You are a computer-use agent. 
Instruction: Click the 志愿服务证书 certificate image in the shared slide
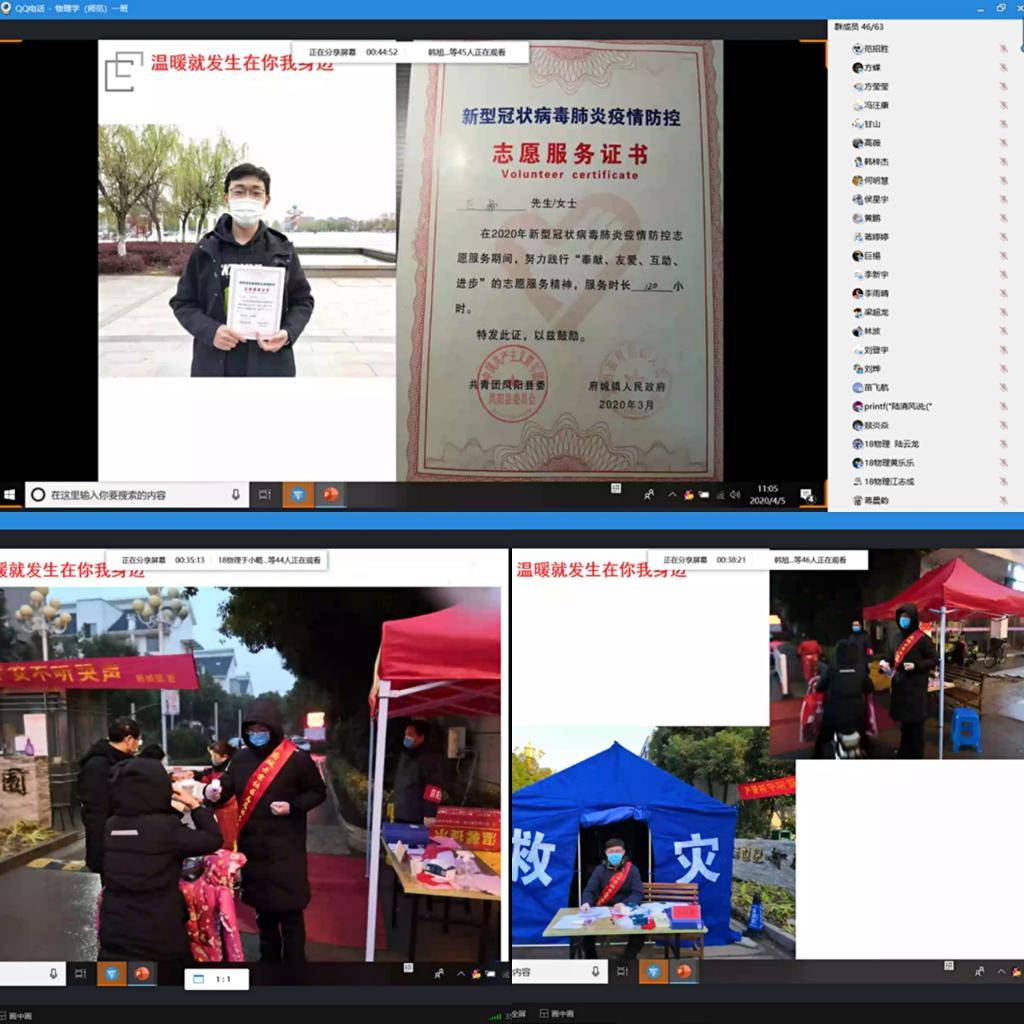pyautogui.click(x=560, y=261)
